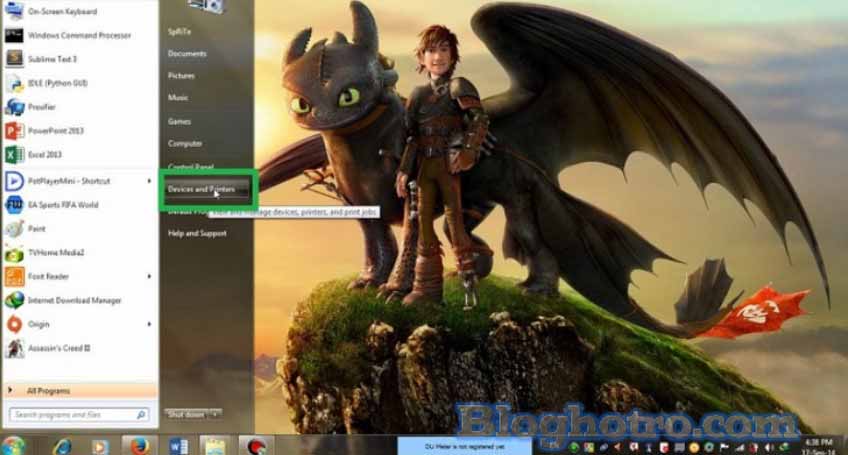Open Help and Support

pos(197,234)
